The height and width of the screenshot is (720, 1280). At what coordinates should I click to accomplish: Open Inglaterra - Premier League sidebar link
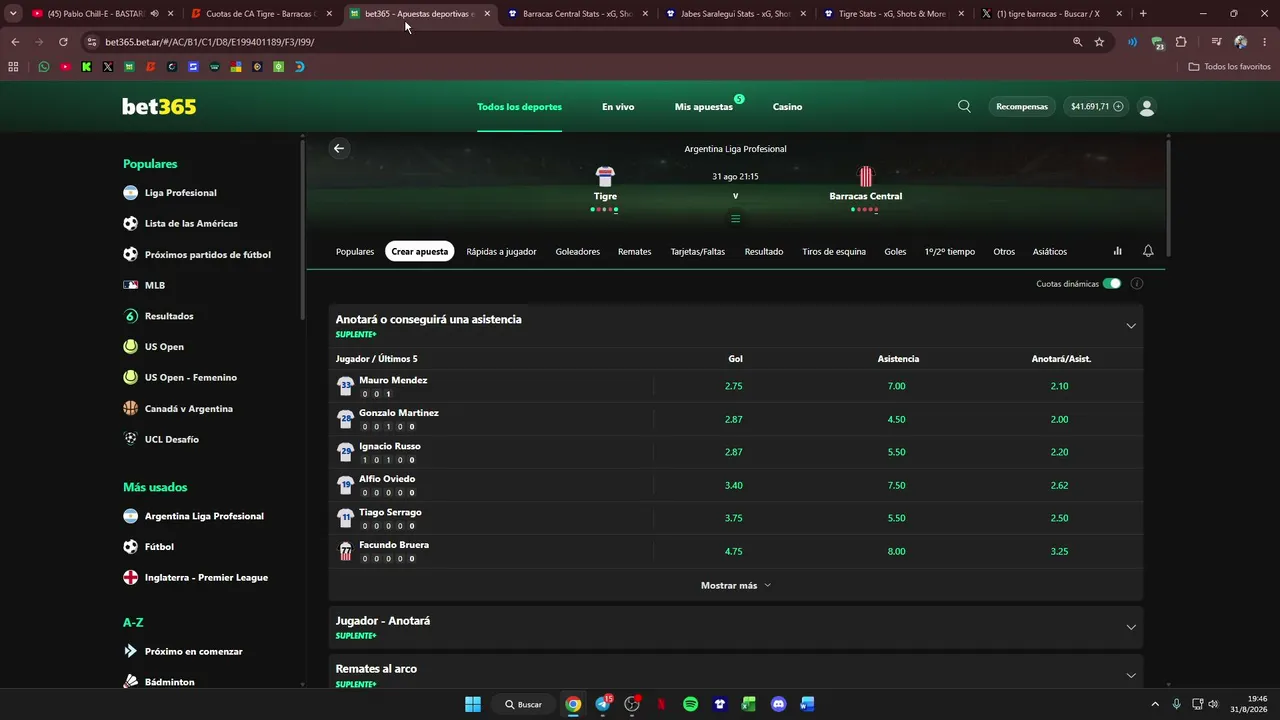(x=206, y=578)
